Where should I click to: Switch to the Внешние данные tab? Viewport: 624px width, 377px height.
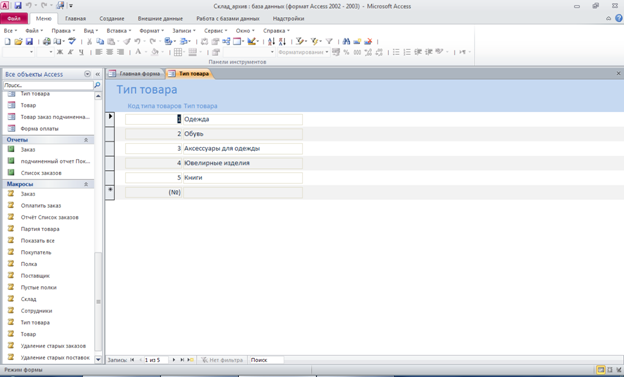[x=160, y=18]
